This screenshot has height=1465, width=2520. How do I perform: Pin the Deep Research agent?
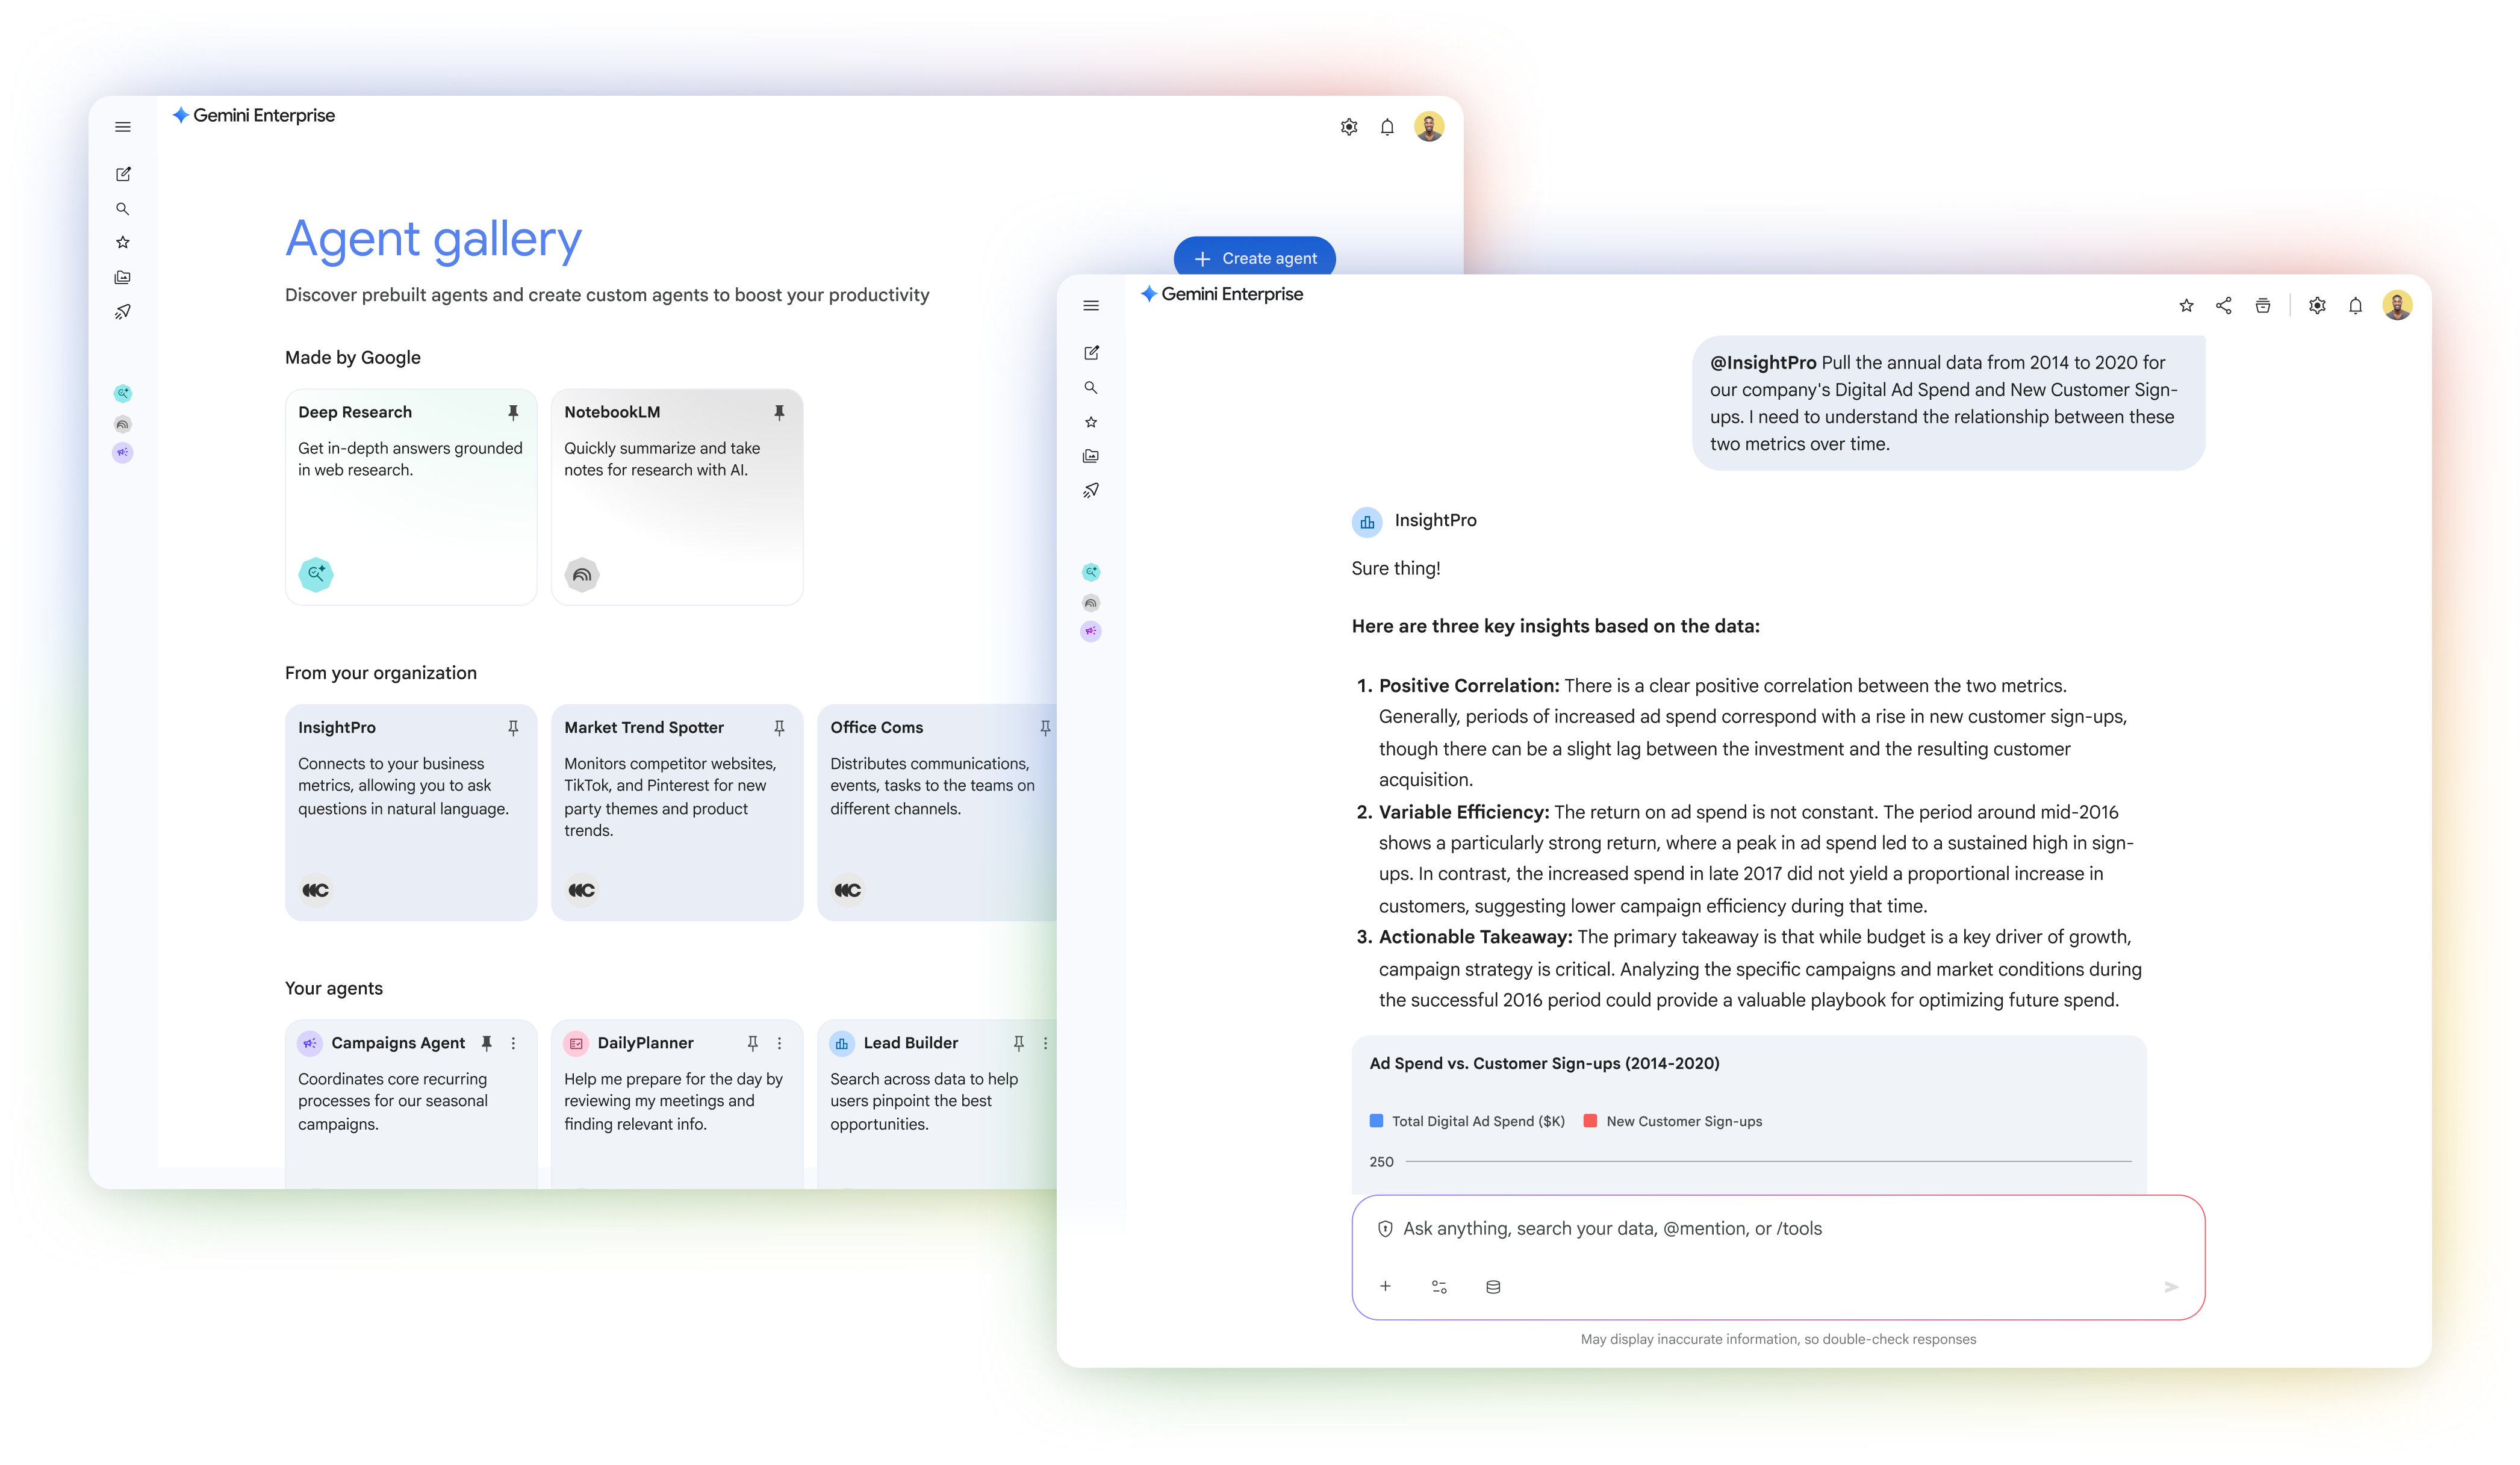[x=514, y=412]
